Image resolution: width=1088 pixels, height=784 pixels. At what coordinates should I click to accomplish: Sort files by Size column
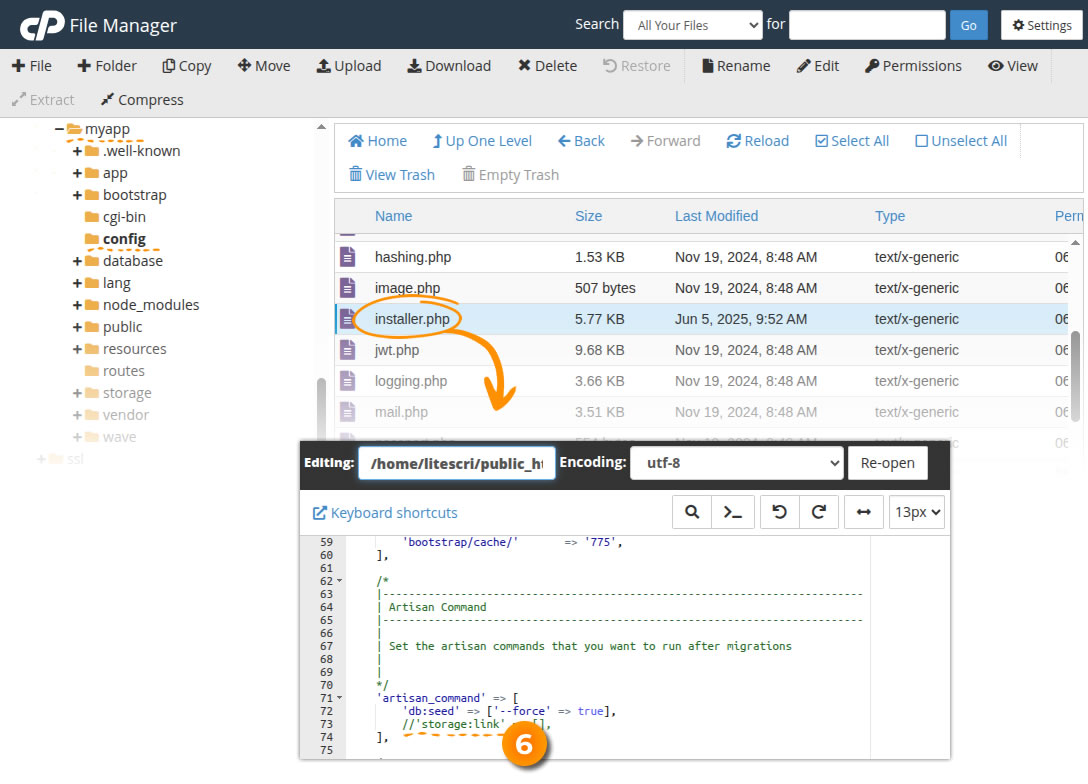588,216
